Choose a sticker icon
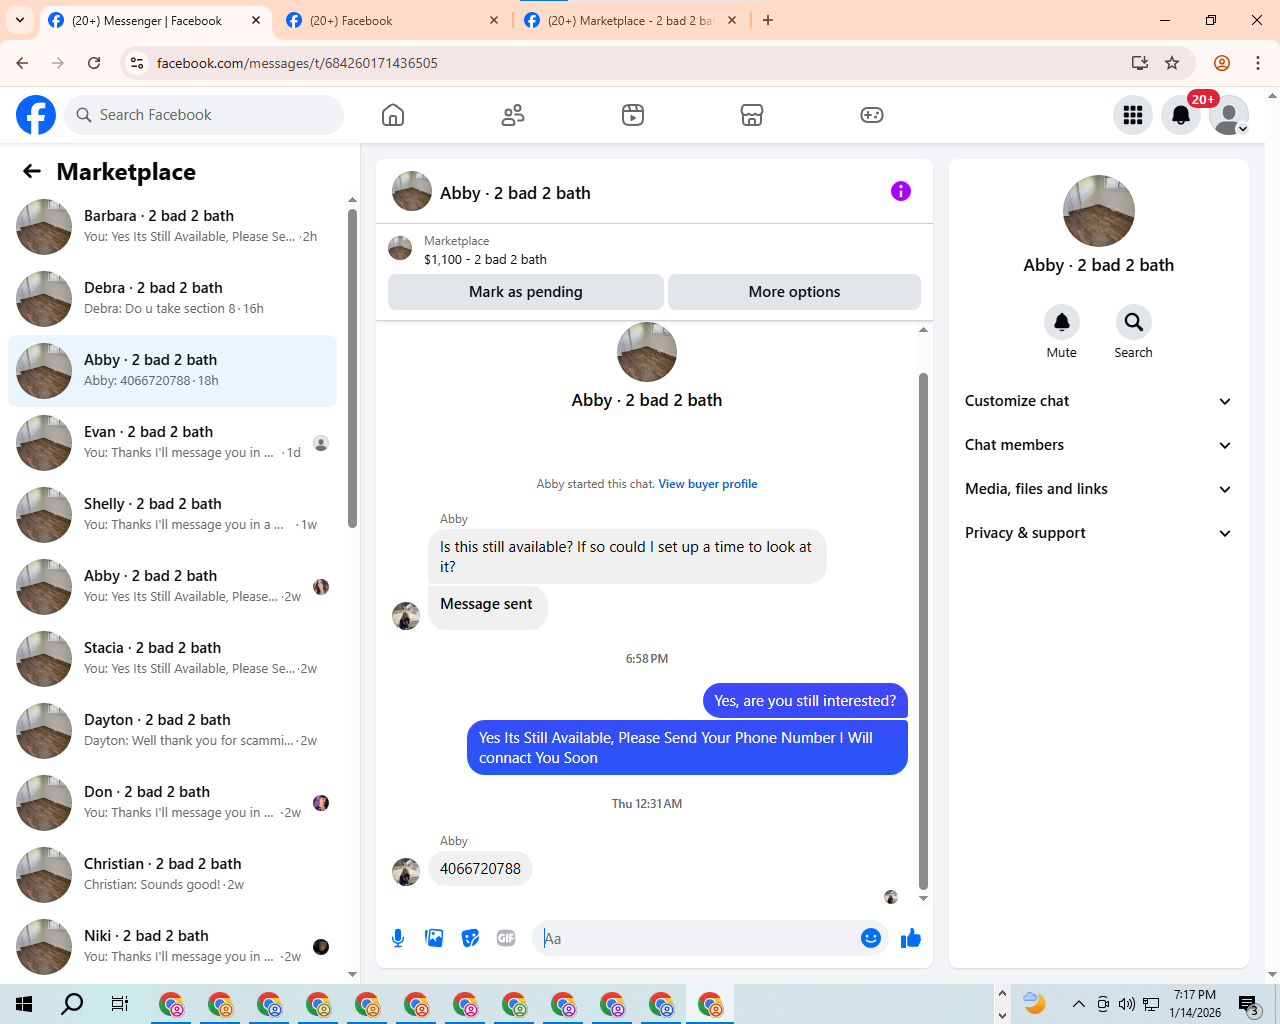The height and width of the screenshot is (1024, 1280). click(470, 938)
